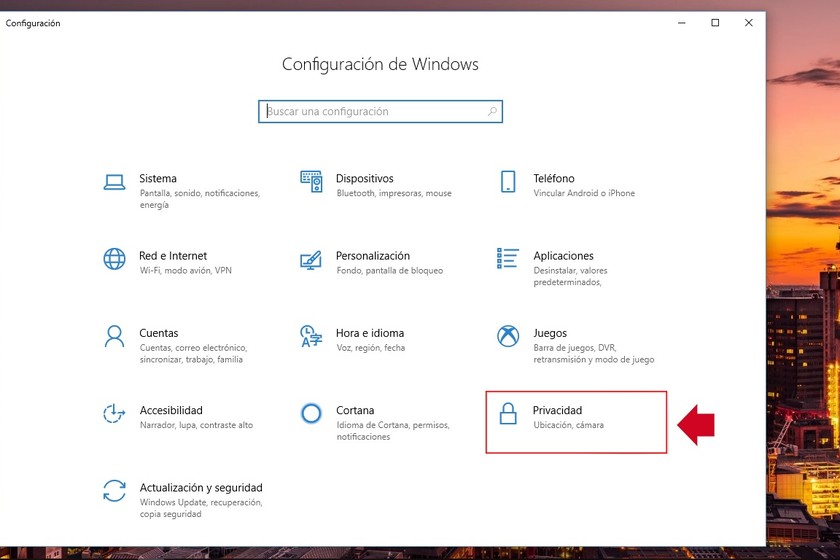The height and width of the screenshot is (560, 840).
Task: Click the Privacidad padlock icon
Action: click(x=508, y=414)
